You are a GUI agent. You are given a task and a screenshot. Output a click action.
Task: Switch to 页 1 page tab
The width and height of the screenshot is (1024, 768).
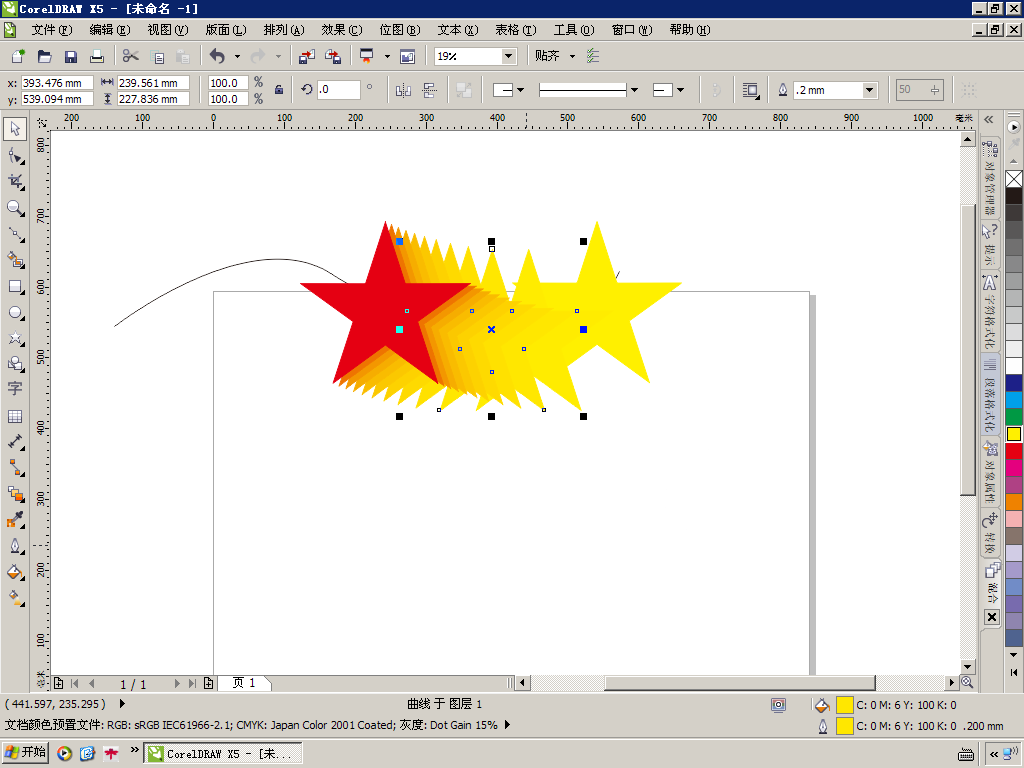click(243, 683)
